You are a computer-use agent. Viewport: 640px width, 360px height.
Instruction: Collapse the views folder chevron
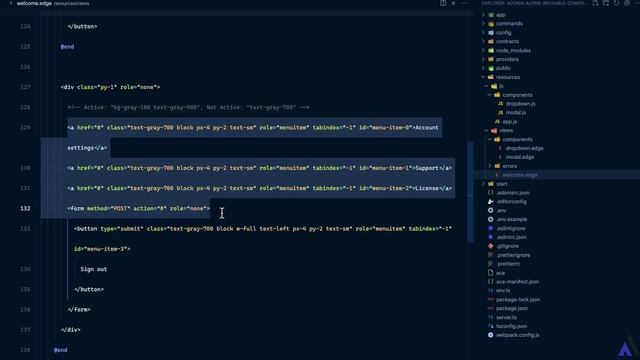pos(487,131)
